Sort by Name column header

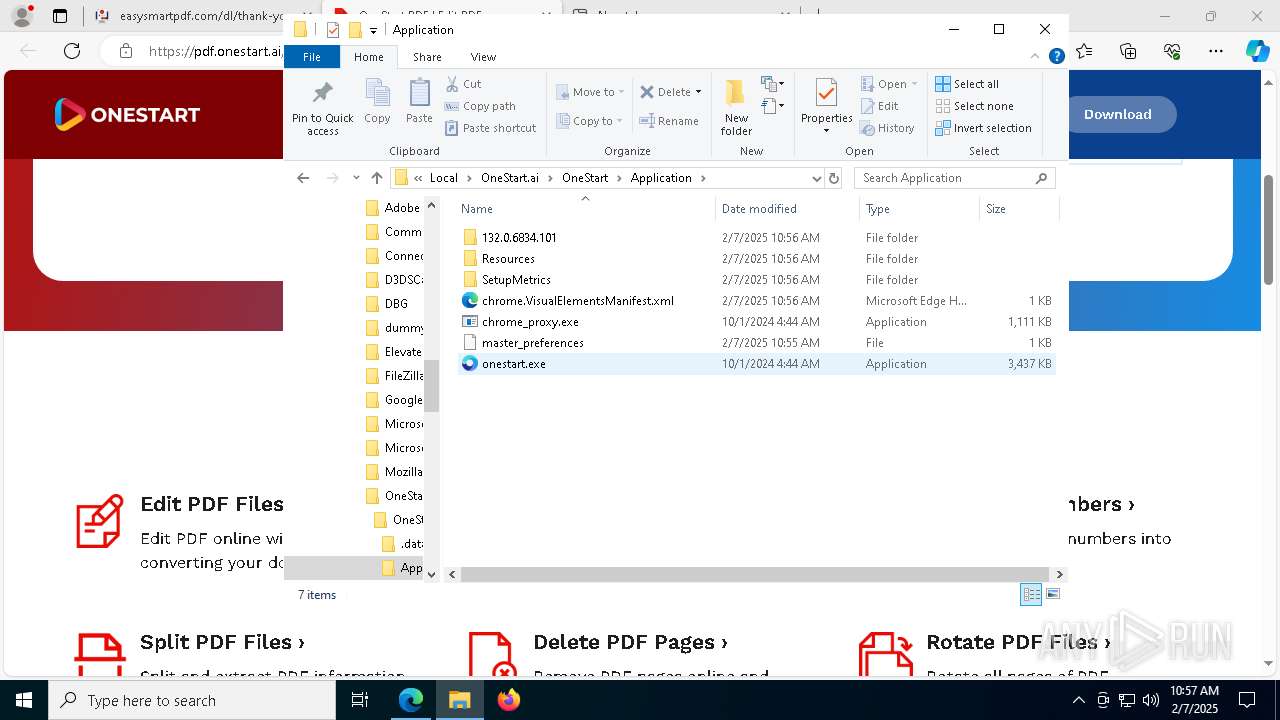coord(585,209)
